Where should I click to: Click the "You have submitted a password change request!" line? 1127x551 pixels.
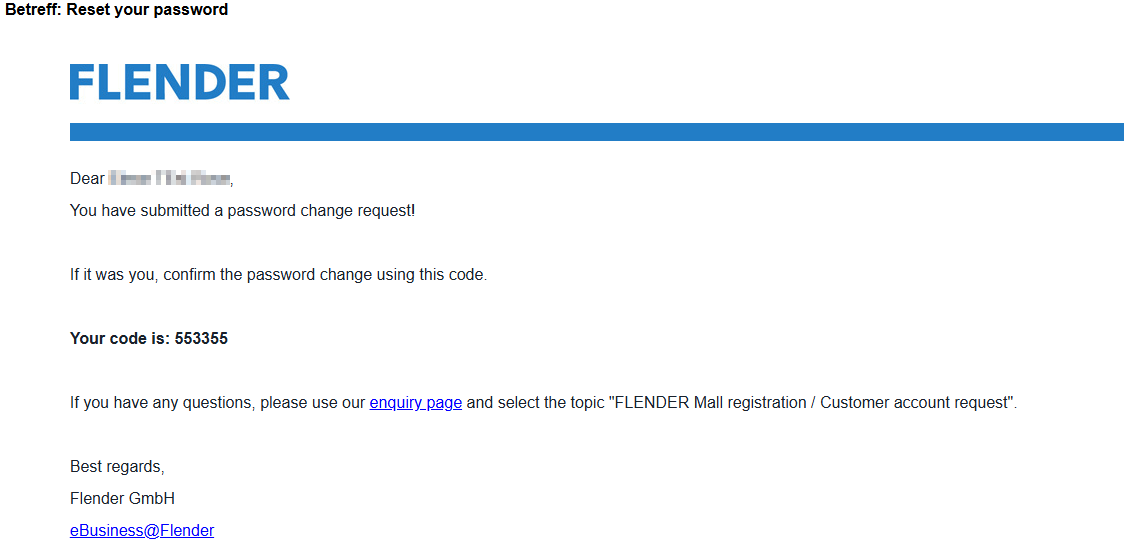[x=242, y=211]
